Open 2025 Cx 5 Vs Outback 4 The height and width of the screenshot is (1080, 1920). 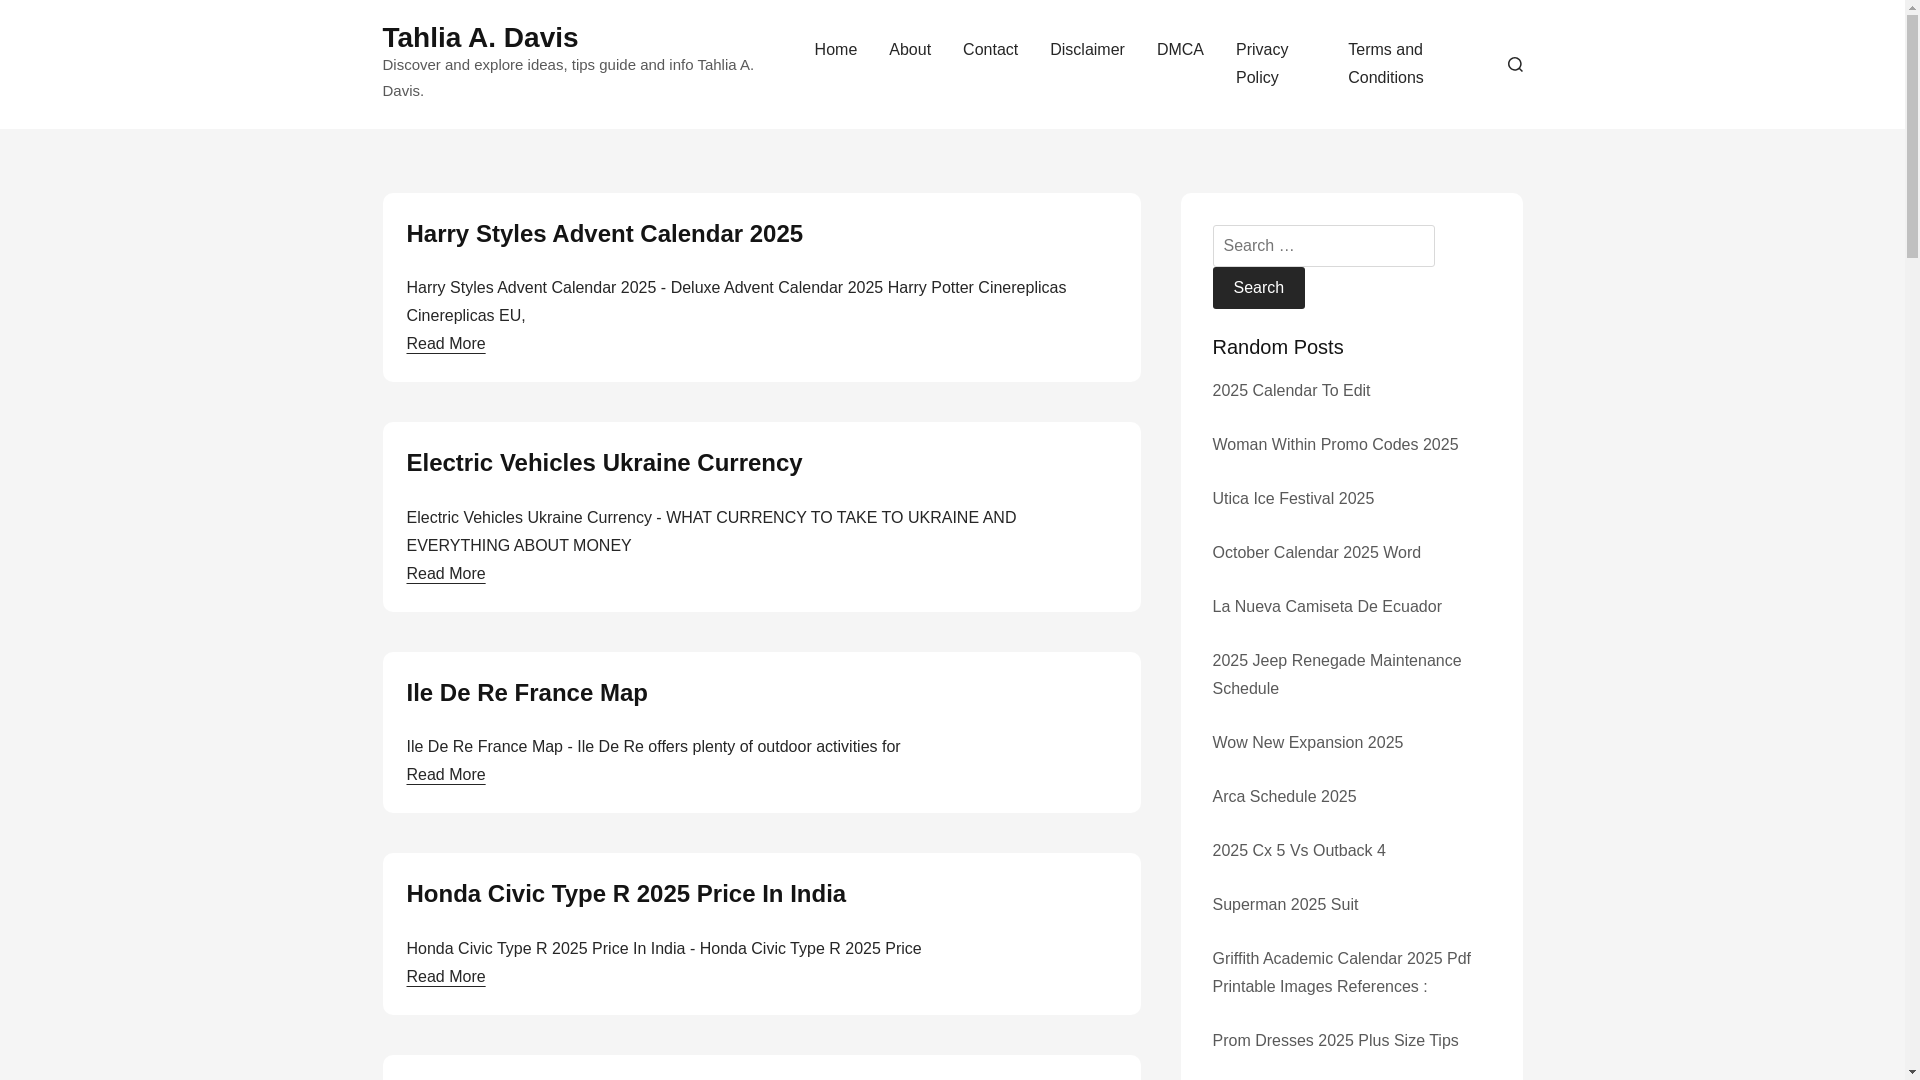click(x=1298, y=851)
